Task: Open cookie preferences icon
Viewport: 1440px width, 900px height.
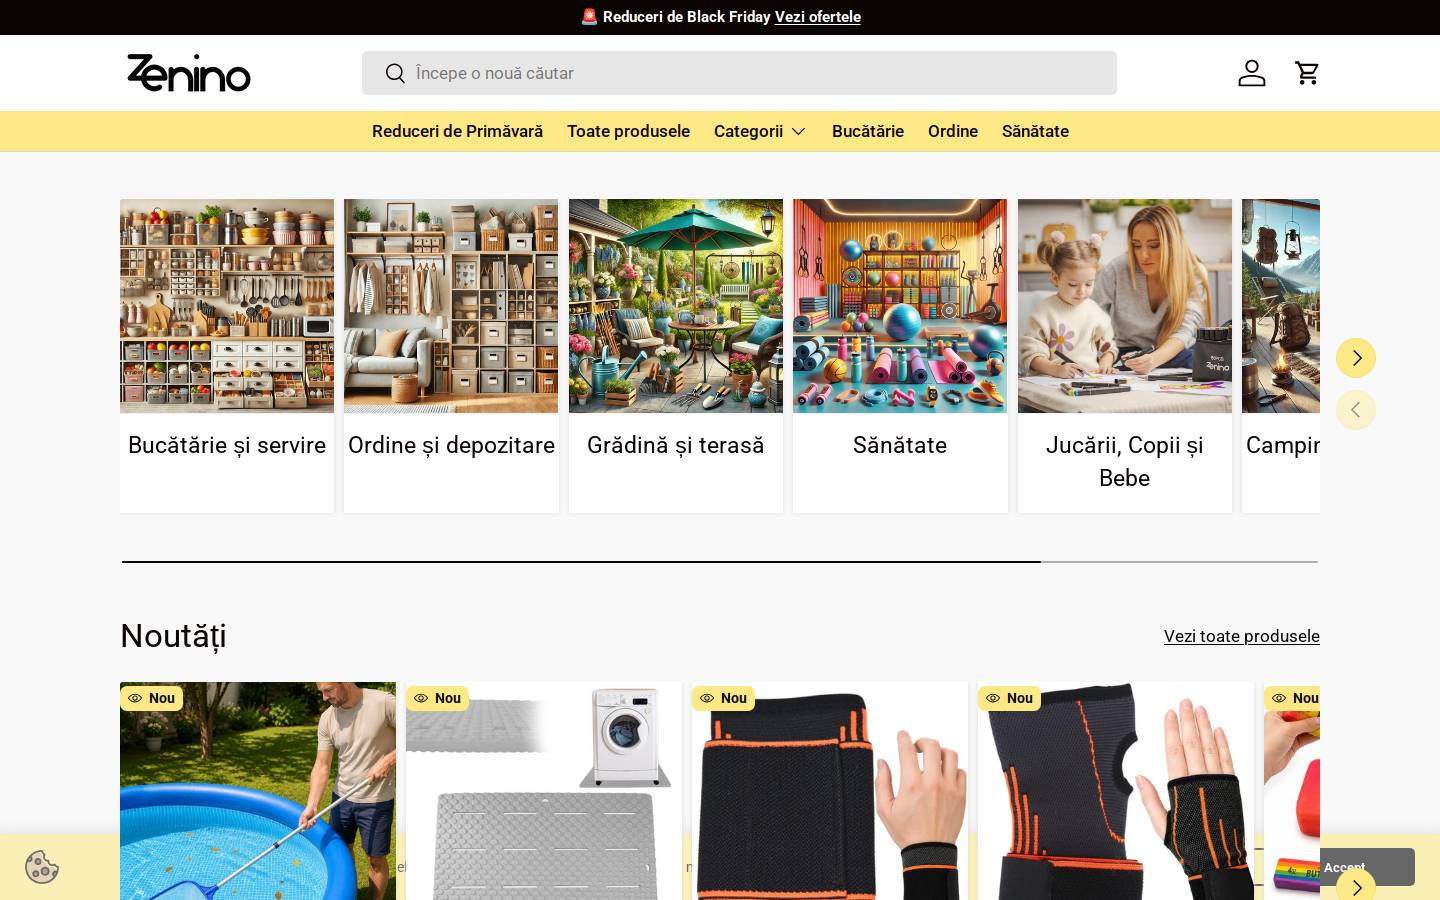Action: point(42,867)
